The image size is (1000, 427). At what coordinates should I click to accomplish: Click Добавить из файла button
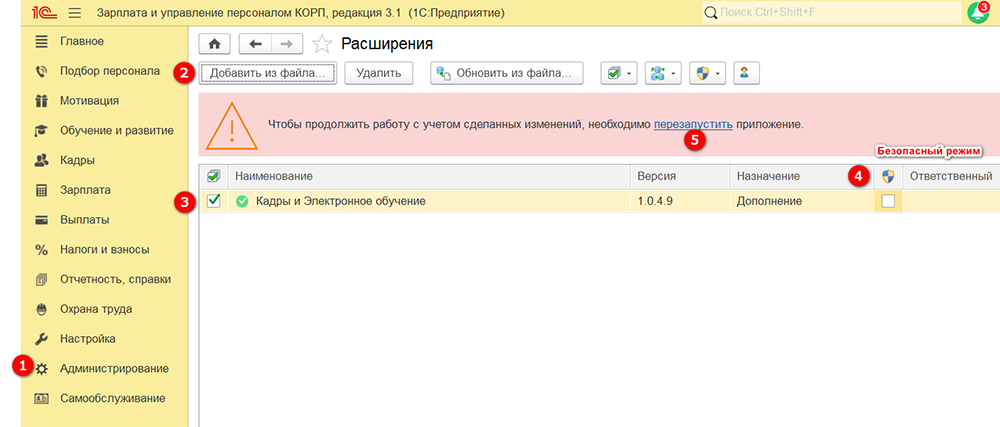(x=268, y=73)
